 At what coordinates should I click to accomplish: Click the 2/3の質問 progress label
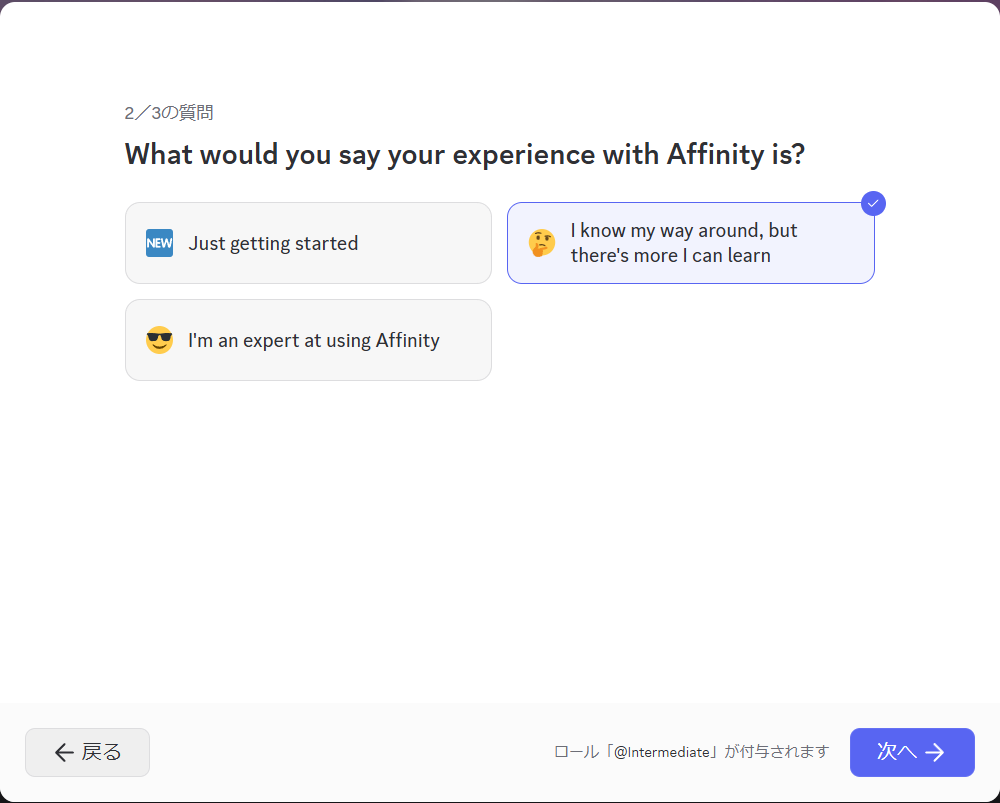(168, 113)
